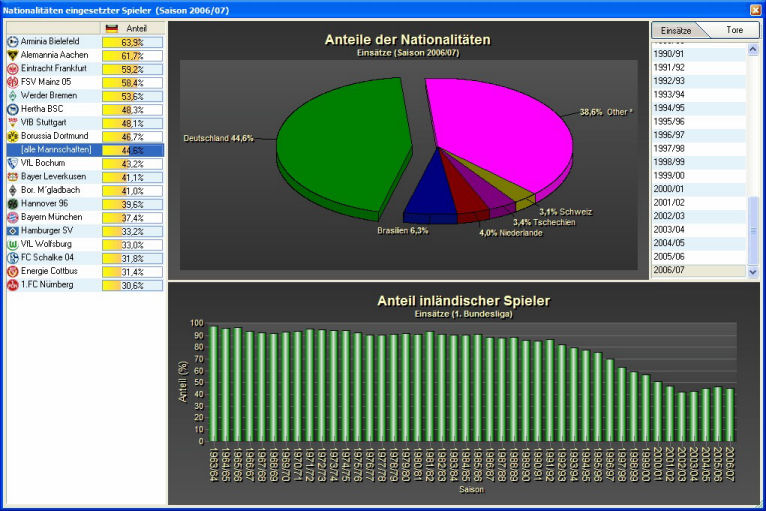
Task: Select season 1997/98 in the list
Action: tap(699, 148)
